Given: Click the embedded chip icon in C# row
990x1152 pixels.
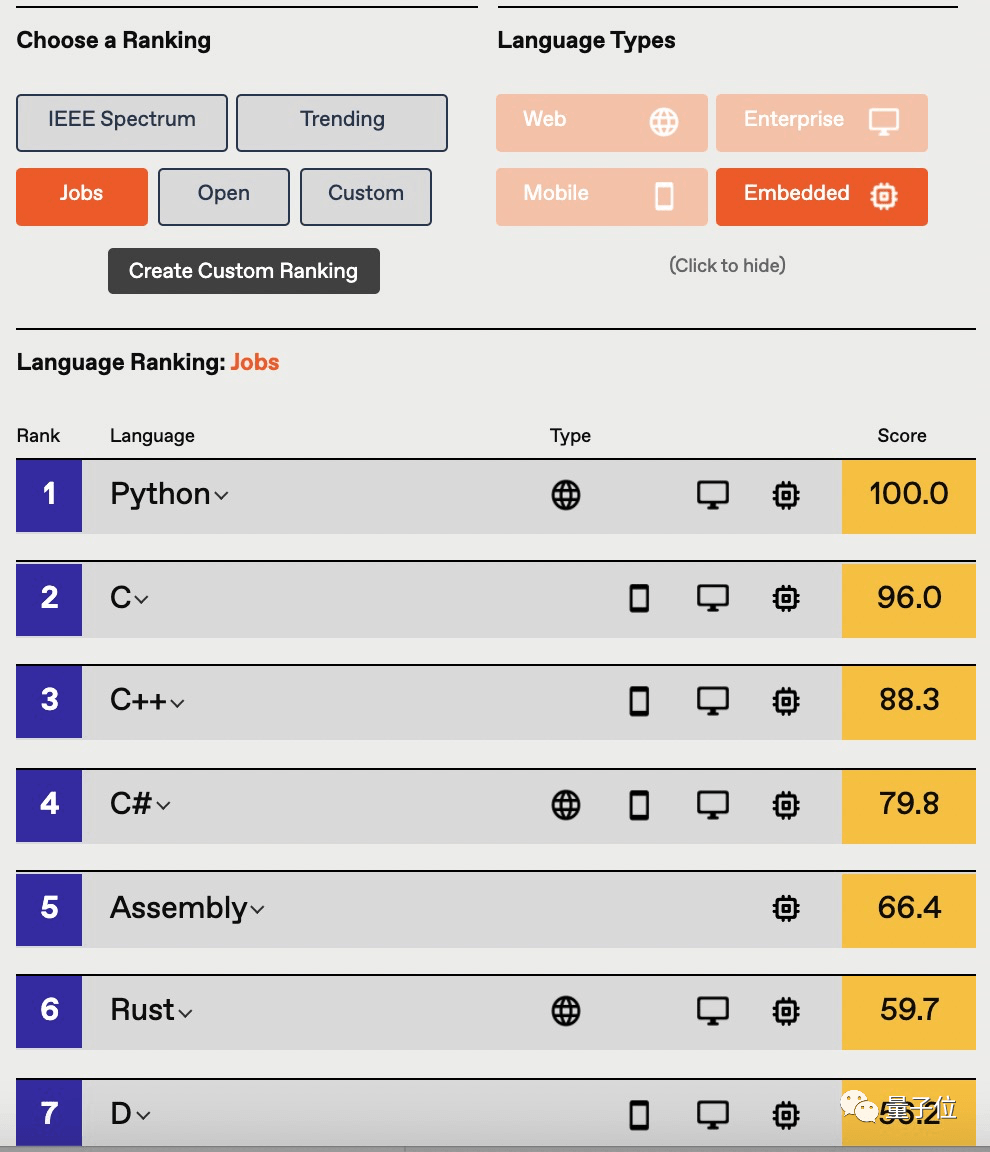Looking at the screenshot, I should click(x=786, y=805).
